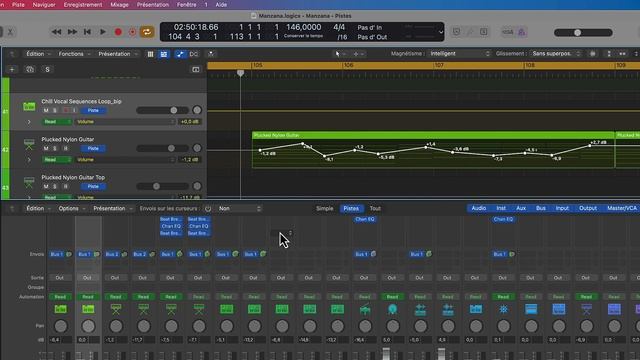The height and width of the screenshot is (360, 640).
Task: Open the mixer Options menu
Action: point(71,209)
